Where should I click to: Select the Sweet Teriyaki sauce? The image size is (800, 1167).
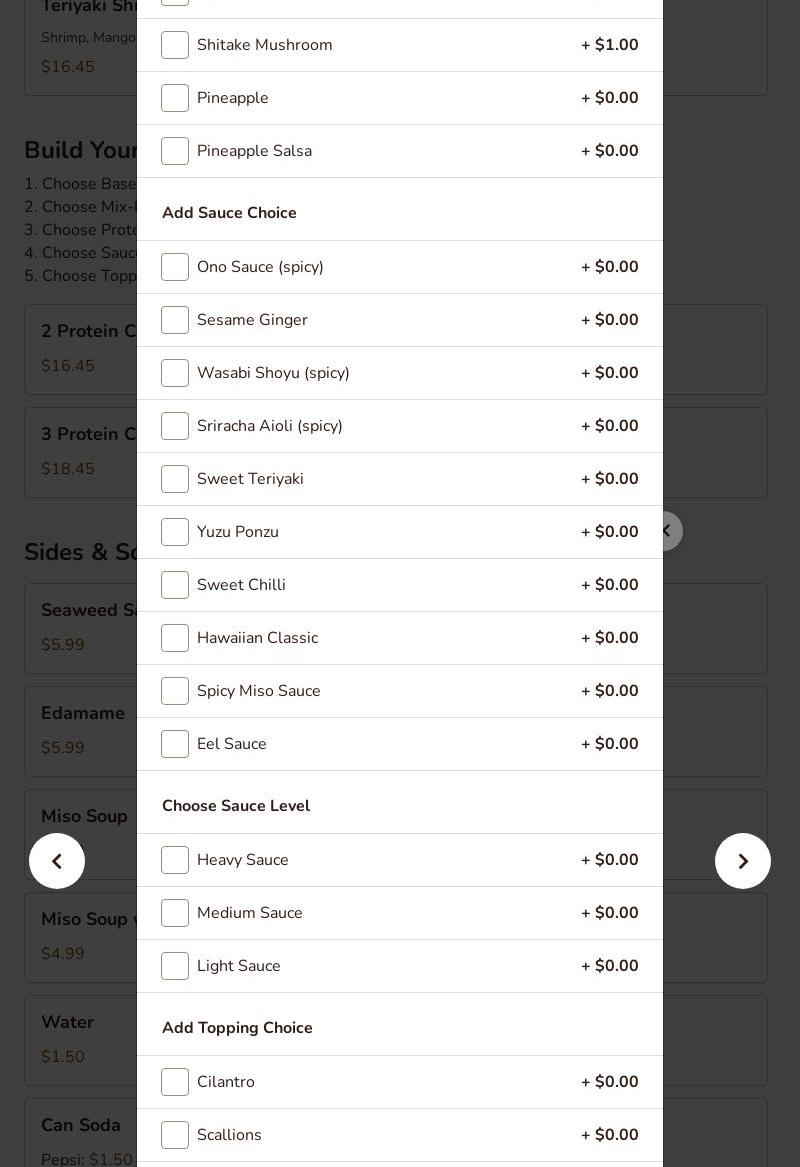tap(175, 479)
